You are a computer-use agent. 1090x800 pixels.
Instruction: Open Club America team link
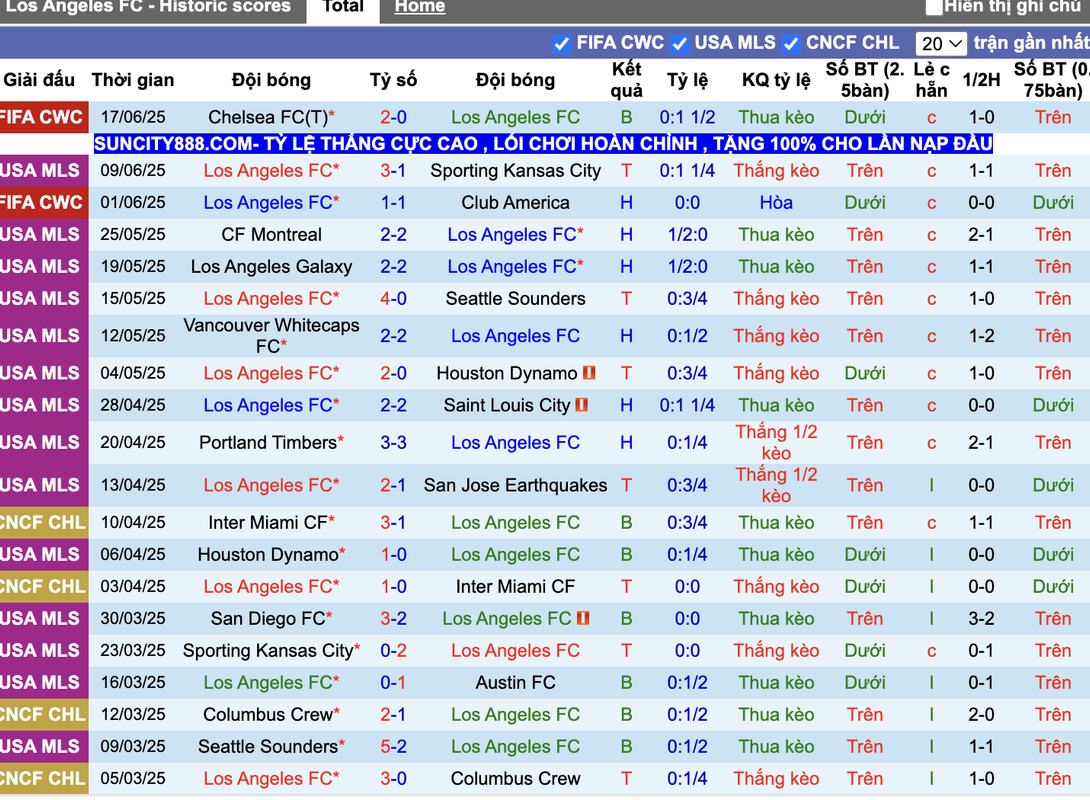click(515, 203)
